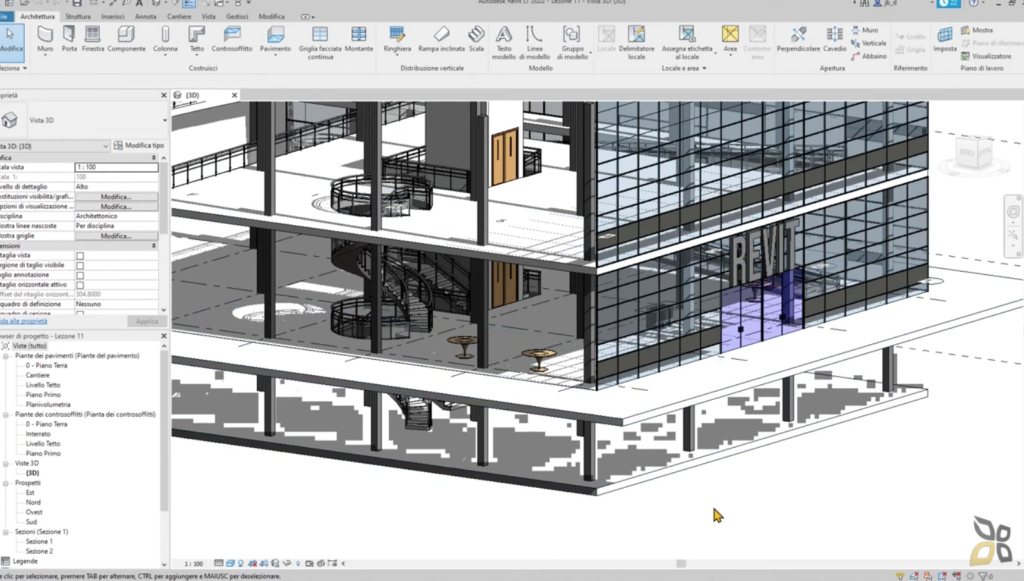
Task: Click Modifica for Opzioni di visualizzazione
Action: 116,206
